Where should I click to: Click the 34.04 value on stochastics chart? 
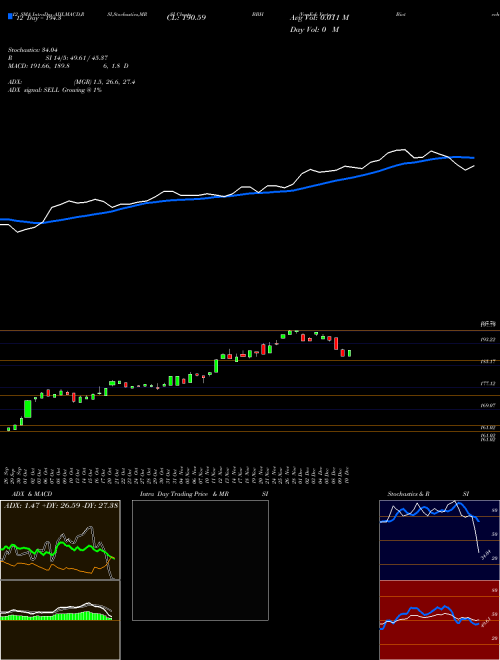[x=486, y=555]
